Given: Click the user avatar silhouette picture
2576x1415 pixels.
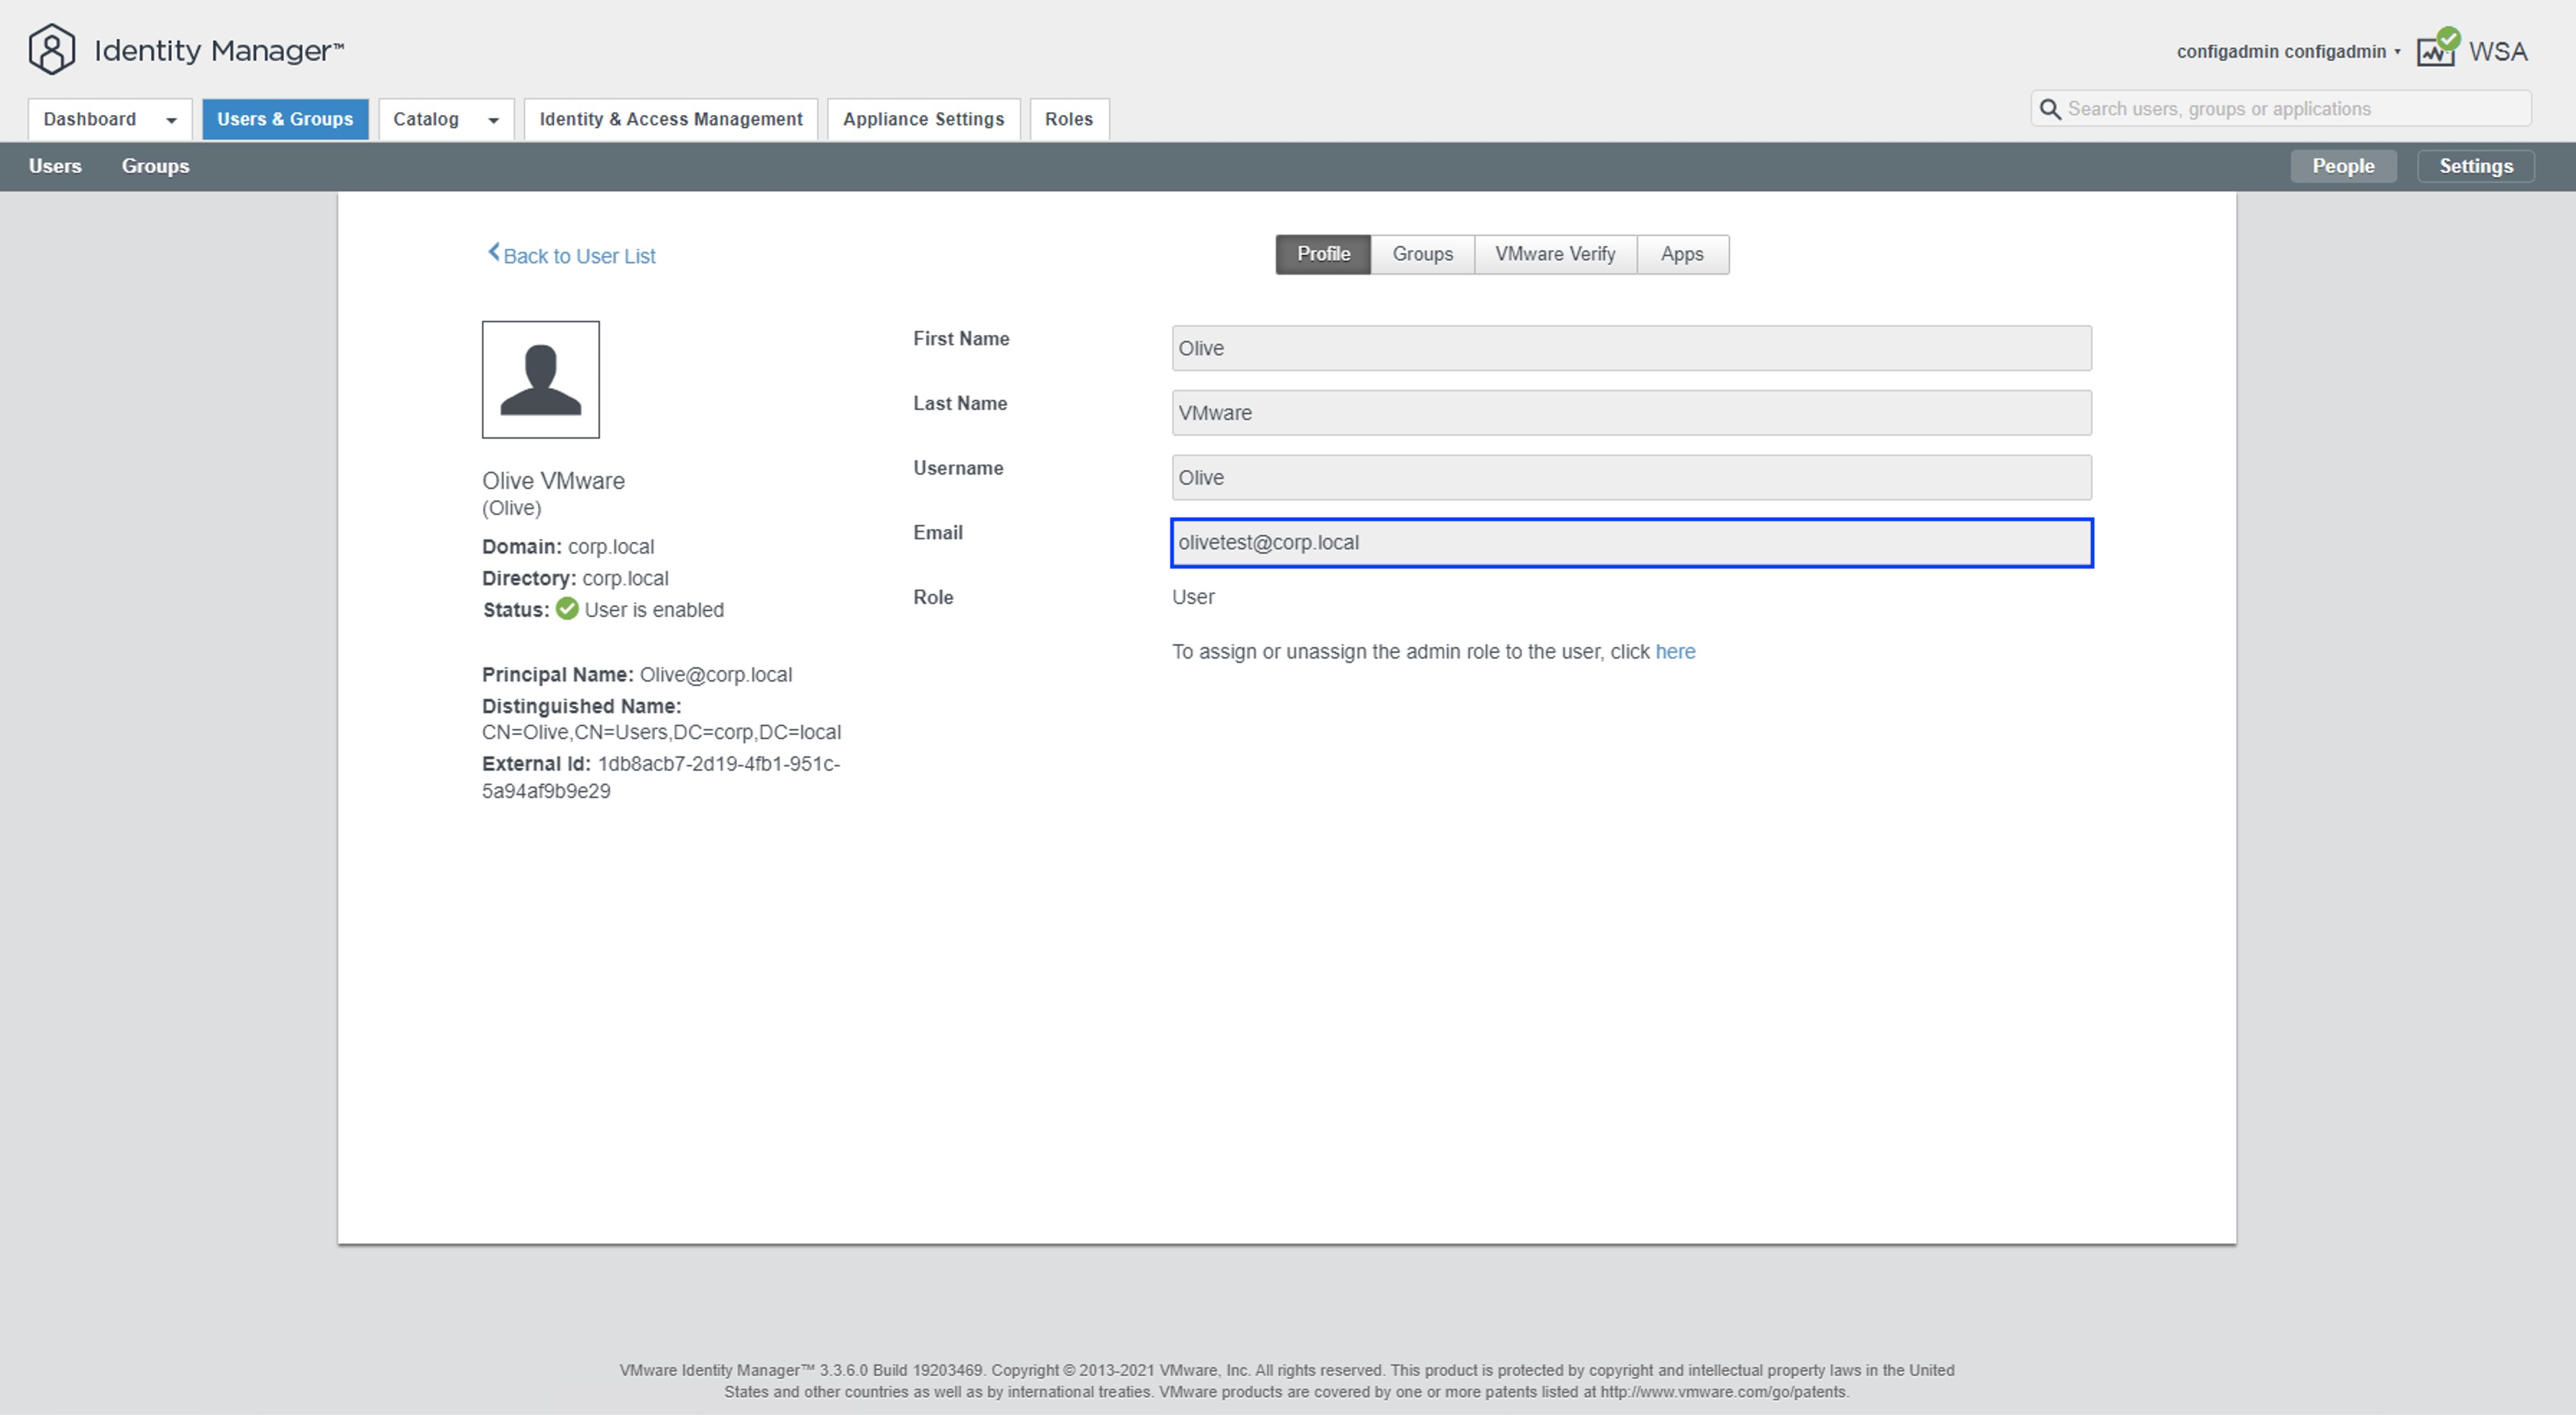Looking at the screenshot, I should point(540,379).
